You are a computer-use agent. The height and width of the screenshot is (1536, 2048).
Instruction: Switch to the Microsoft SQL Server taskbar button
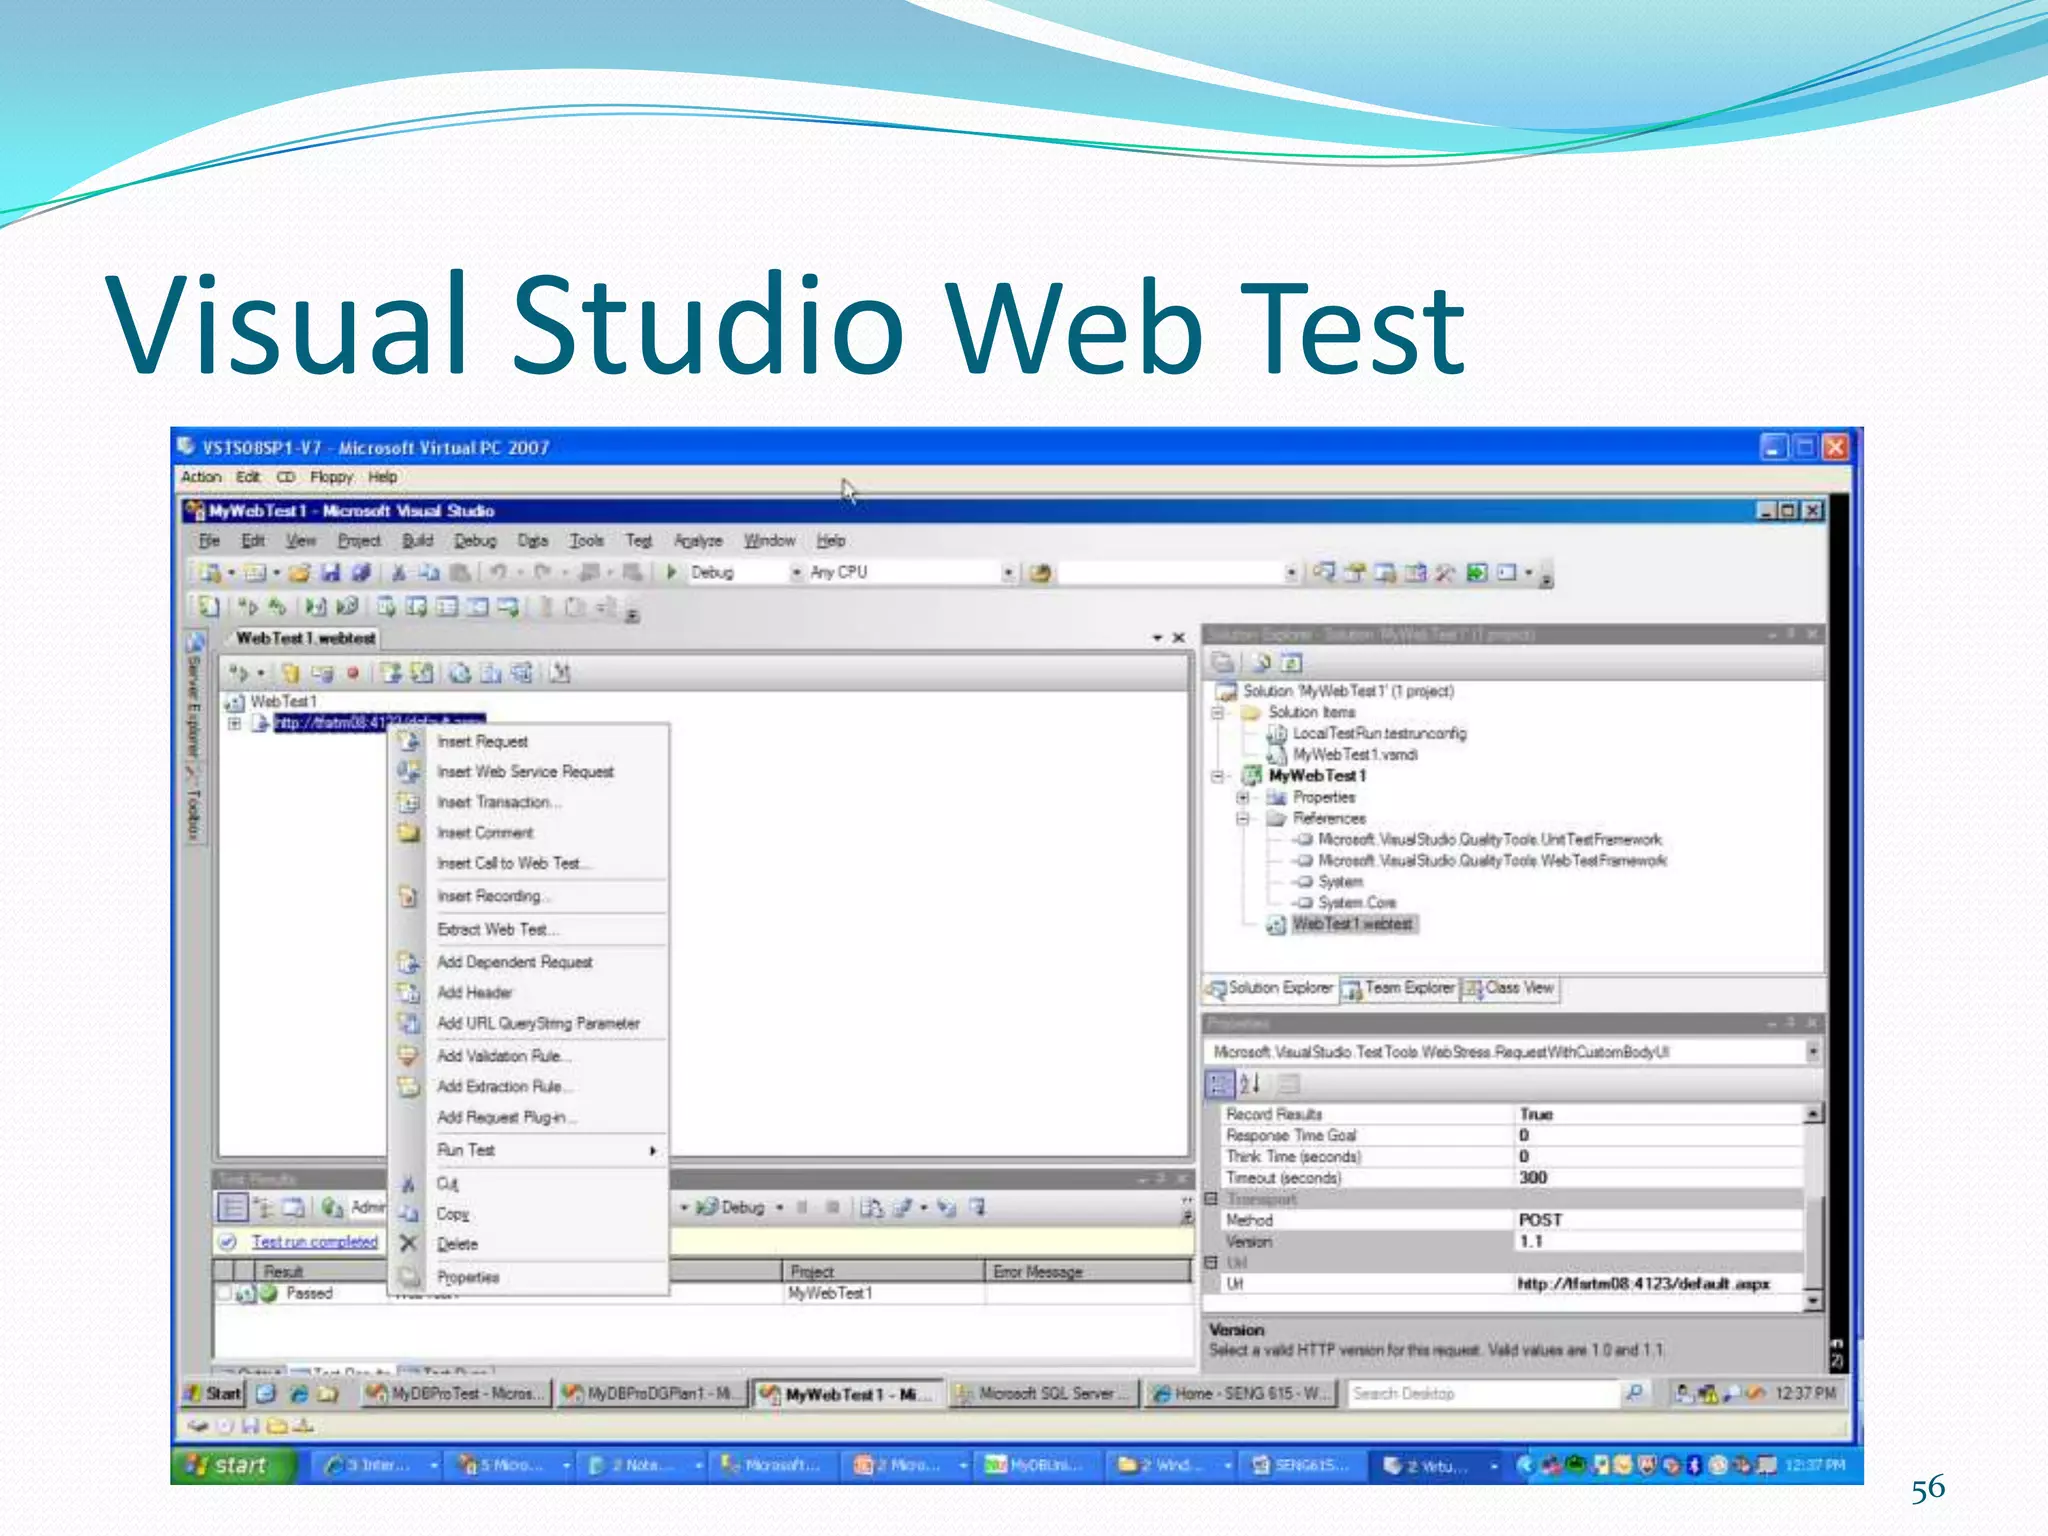coord(1041,1394)
